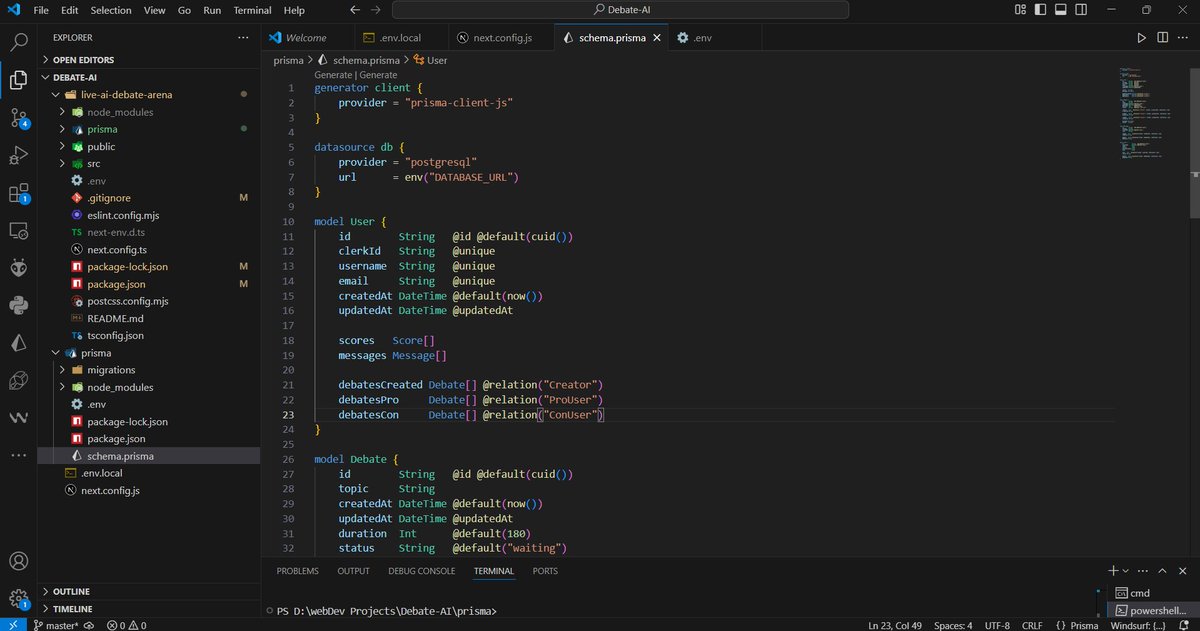Run the file with play button

[x=1141, y=37]
